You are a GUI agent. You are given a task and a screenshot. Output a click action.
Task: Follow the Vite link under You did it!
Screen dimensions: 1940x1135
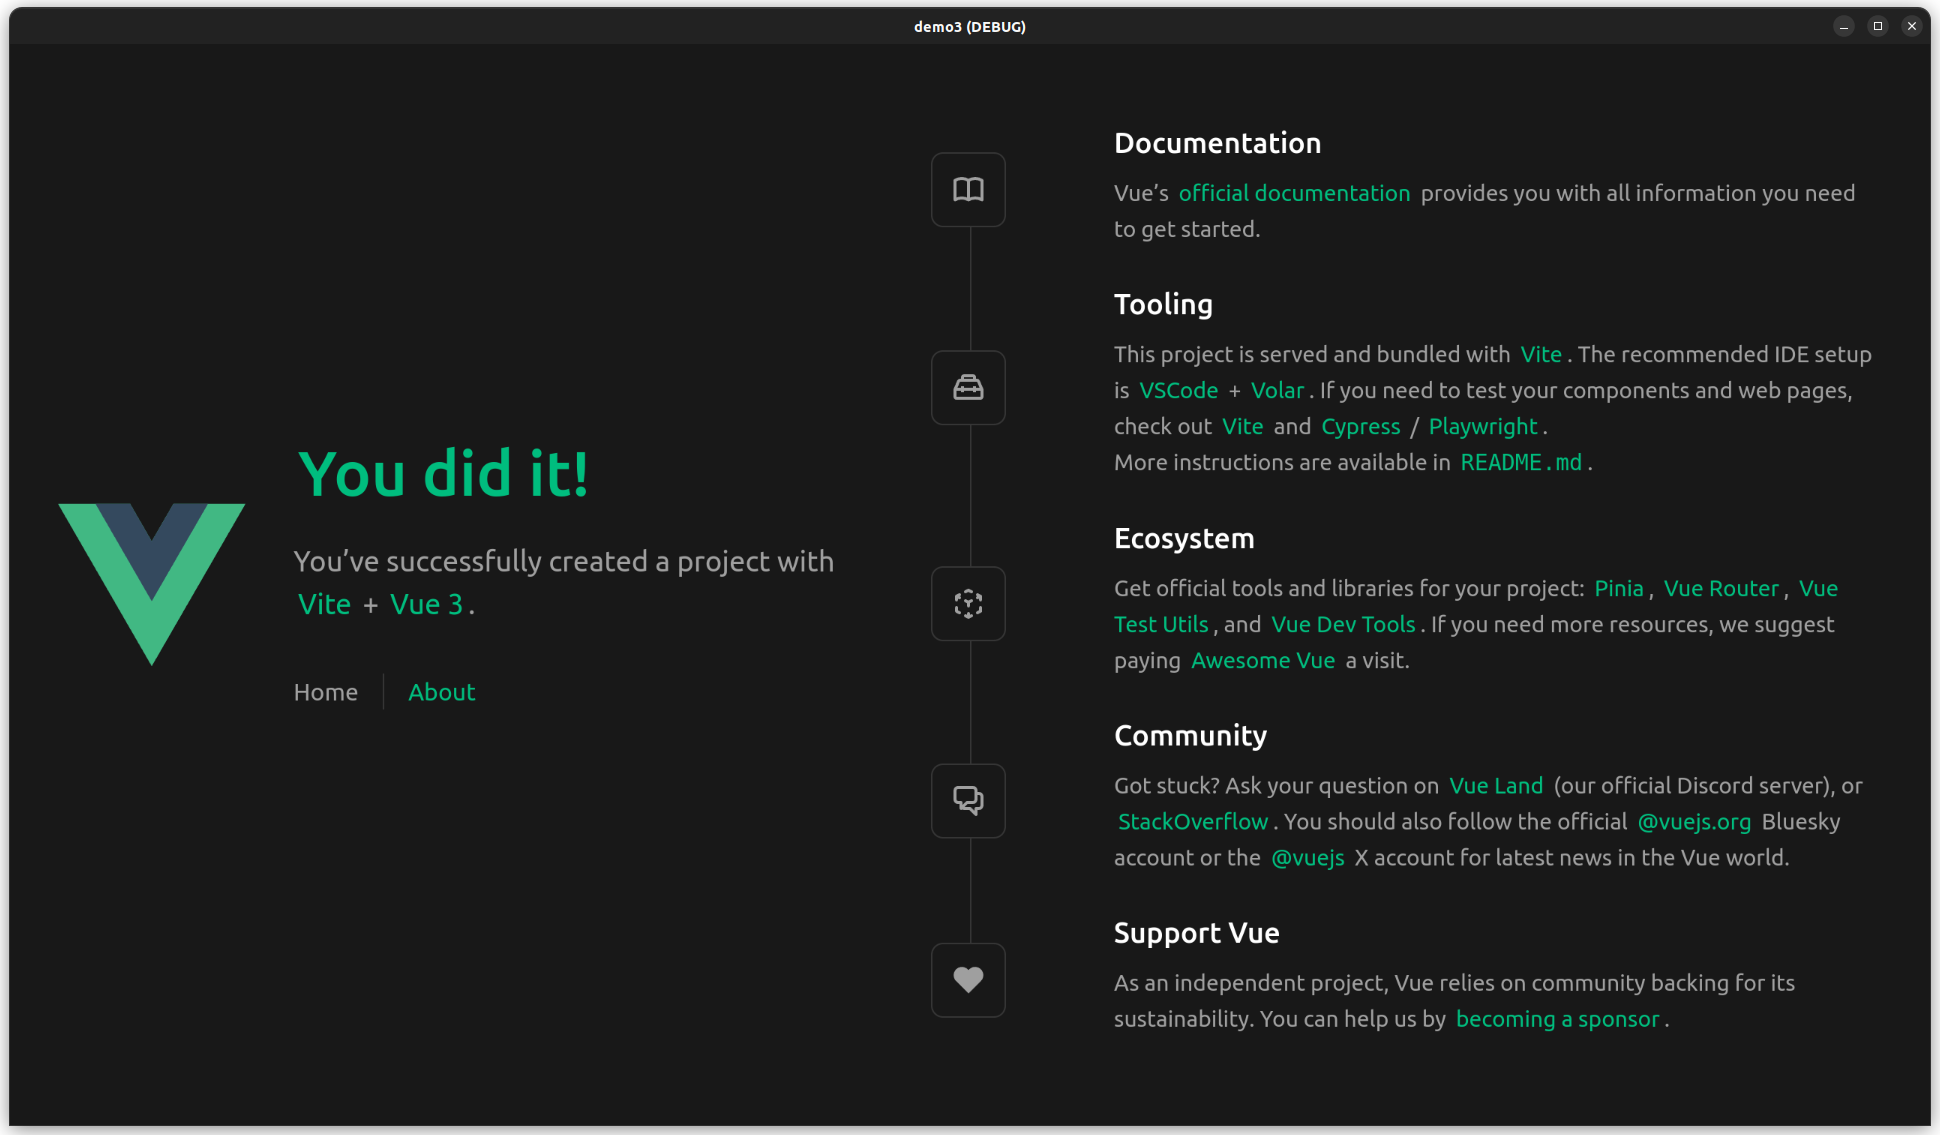pos(324,604)
